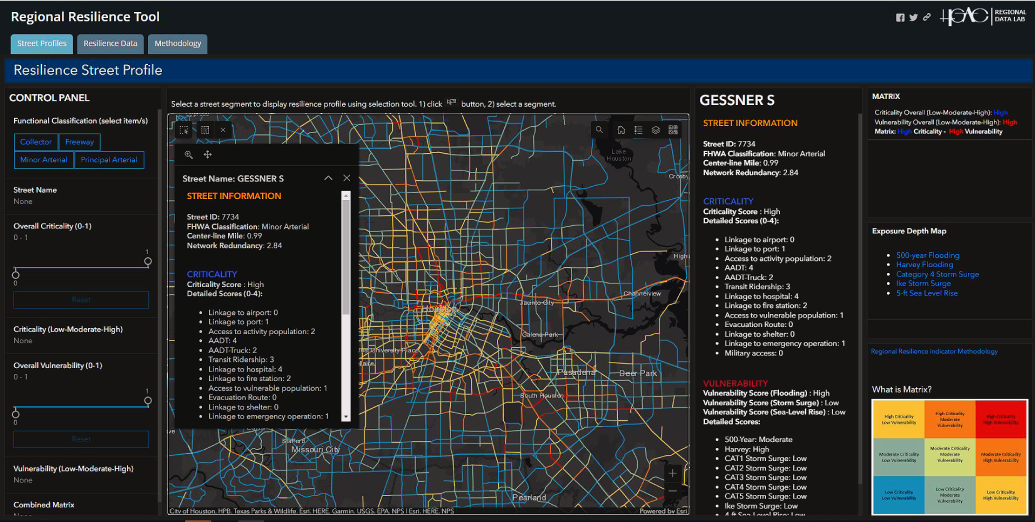Switch to the Methodology tab
Image resolution: width=1035 pixels, height=522 pixels.
pos(178,44)
